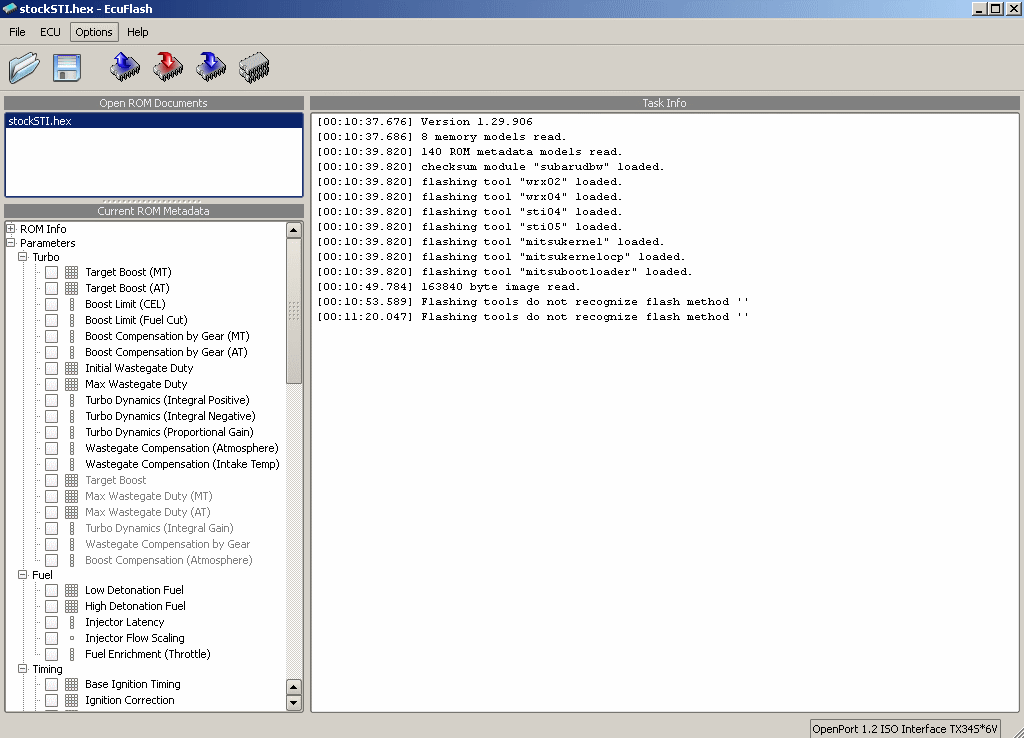Click the OpenPort 1.2 ISO Interface status text
The height and width of the screenshot is (738, 1024).
click(x=905, y=729)
